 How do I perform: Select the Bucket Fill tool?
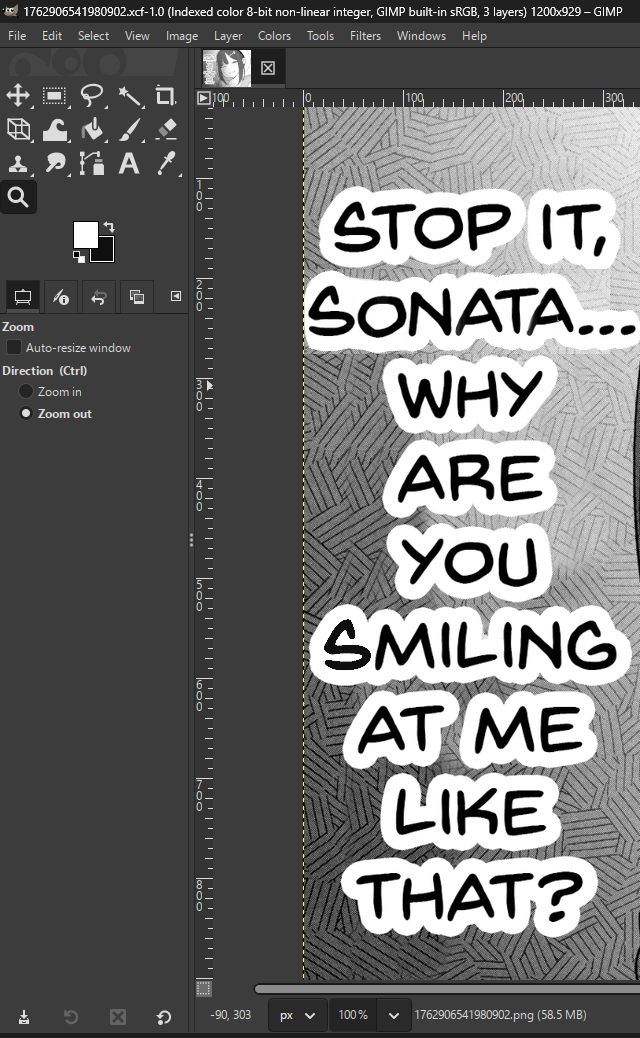click(92, 129)
